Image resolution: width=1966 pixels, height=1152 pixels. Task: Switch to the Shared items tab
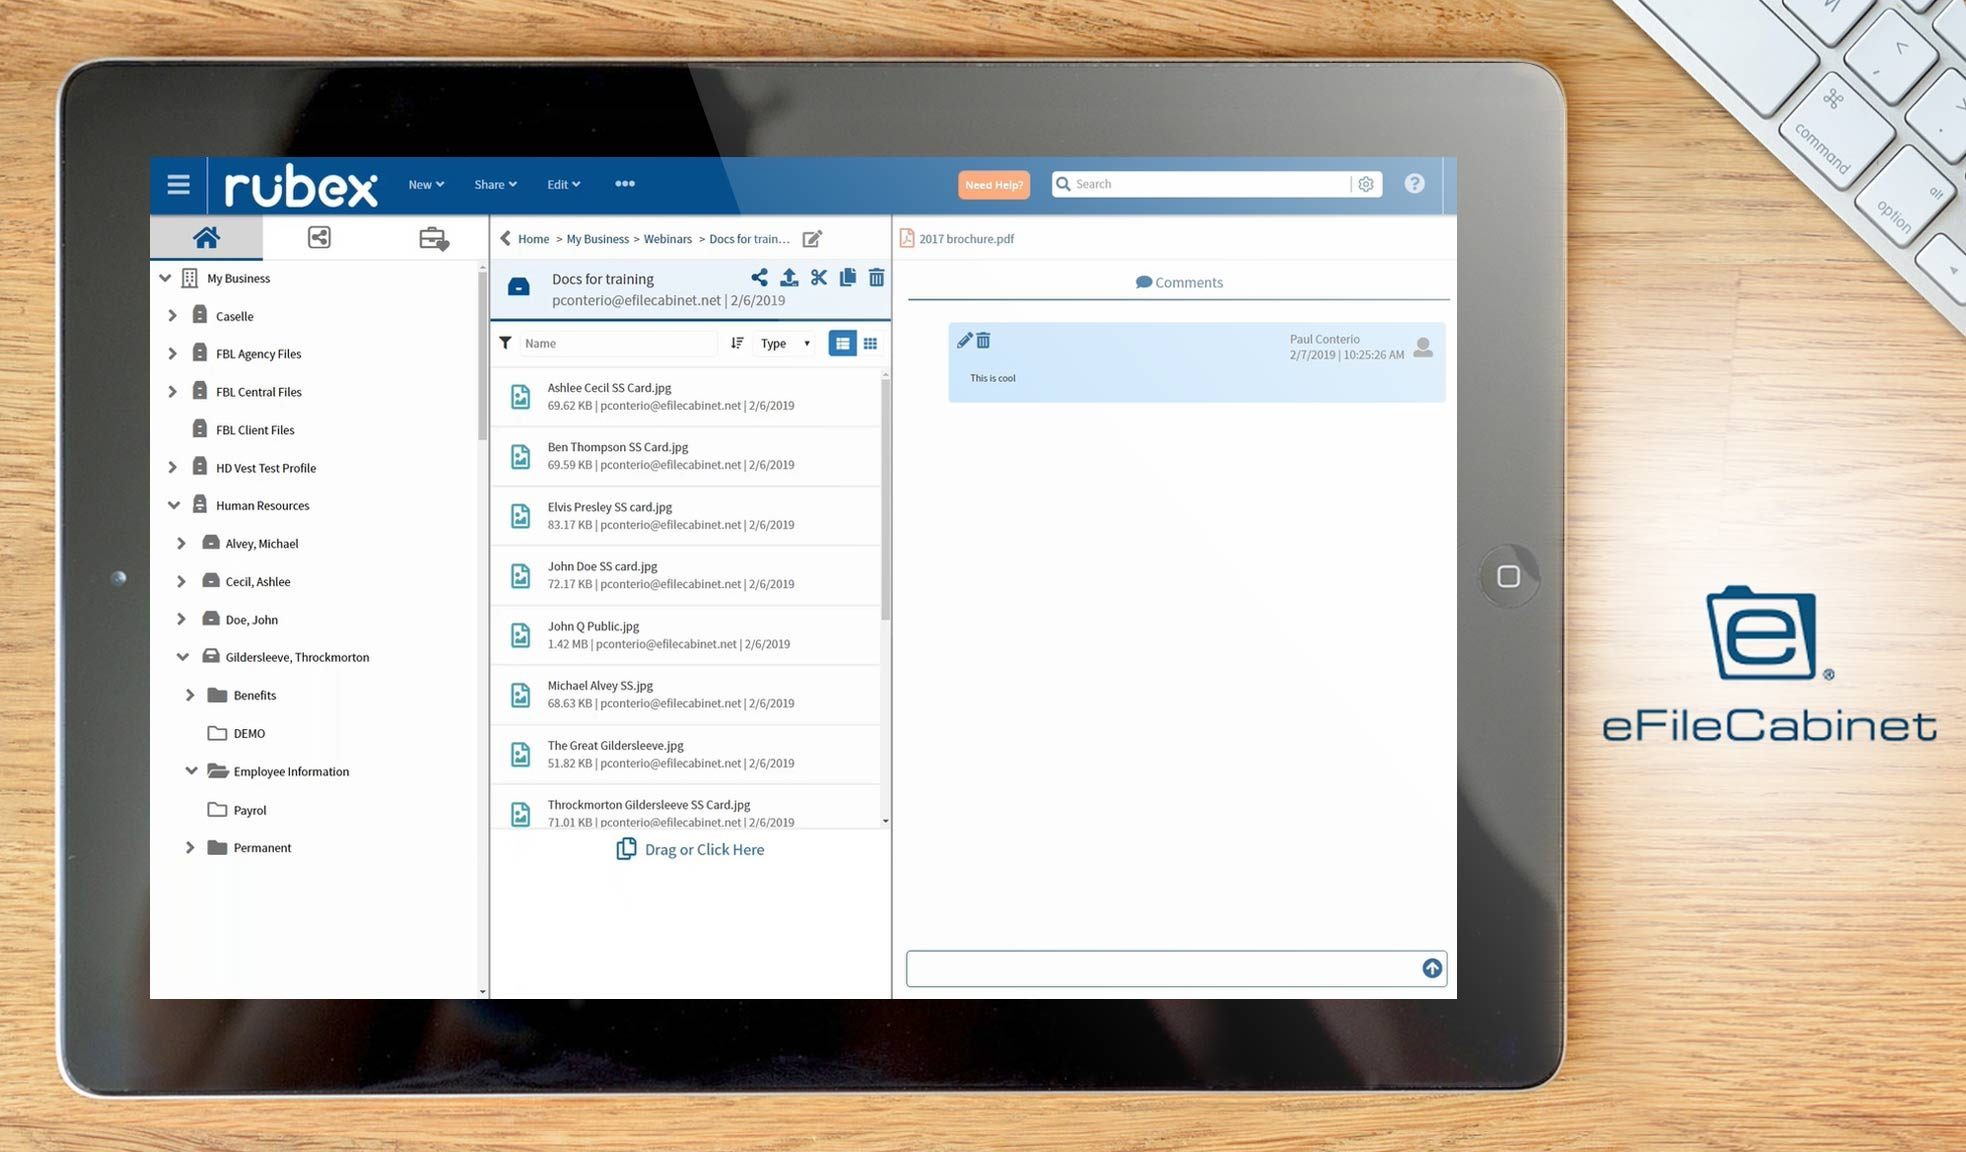point(319,237)
